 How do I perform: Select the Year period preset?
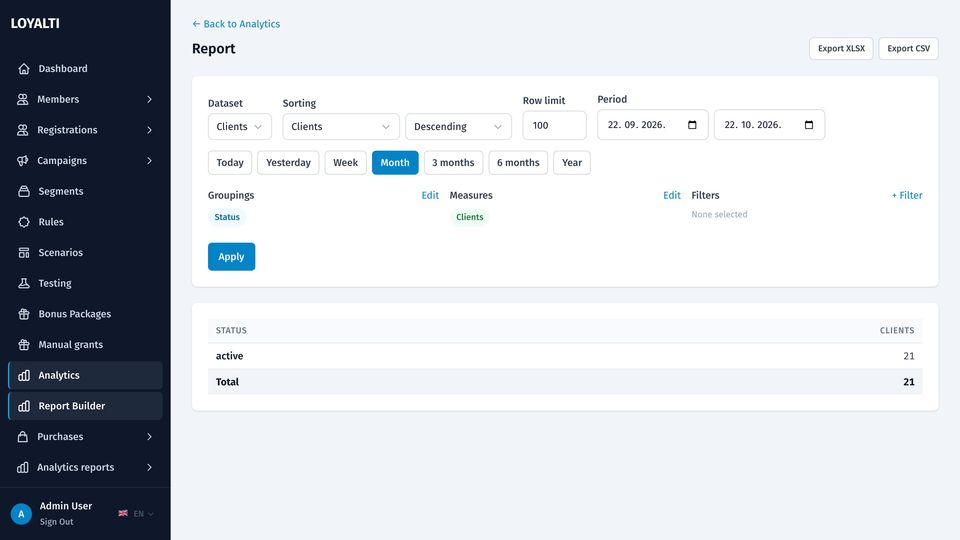click(x=572, y=163)
